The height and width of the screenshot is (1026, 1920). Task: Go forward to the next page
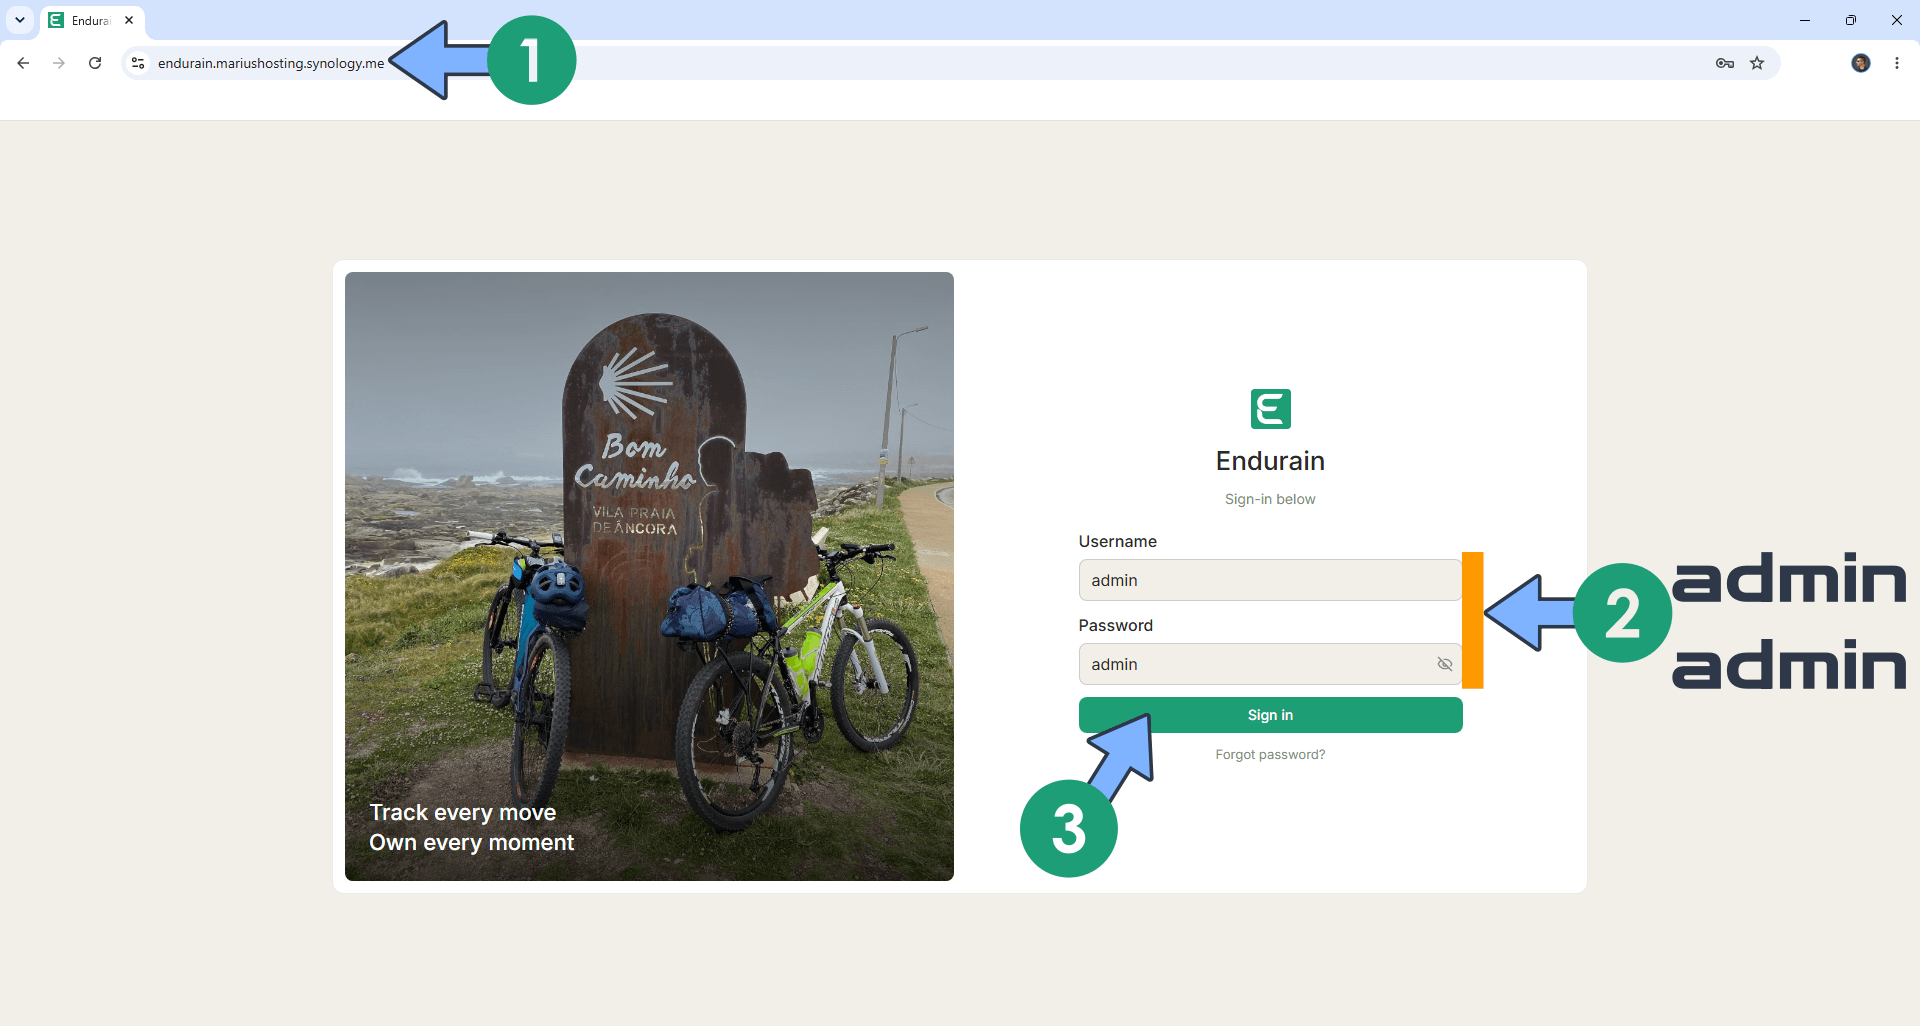(59, 63)
